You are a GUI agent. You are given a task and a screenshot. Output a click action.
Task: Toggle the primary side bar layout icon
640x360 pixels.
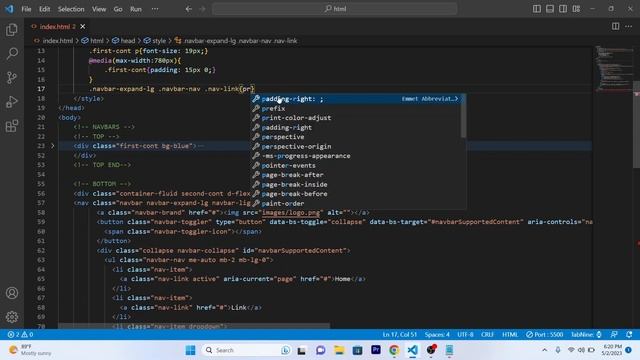pyautogui.click(x=537, y=9)
